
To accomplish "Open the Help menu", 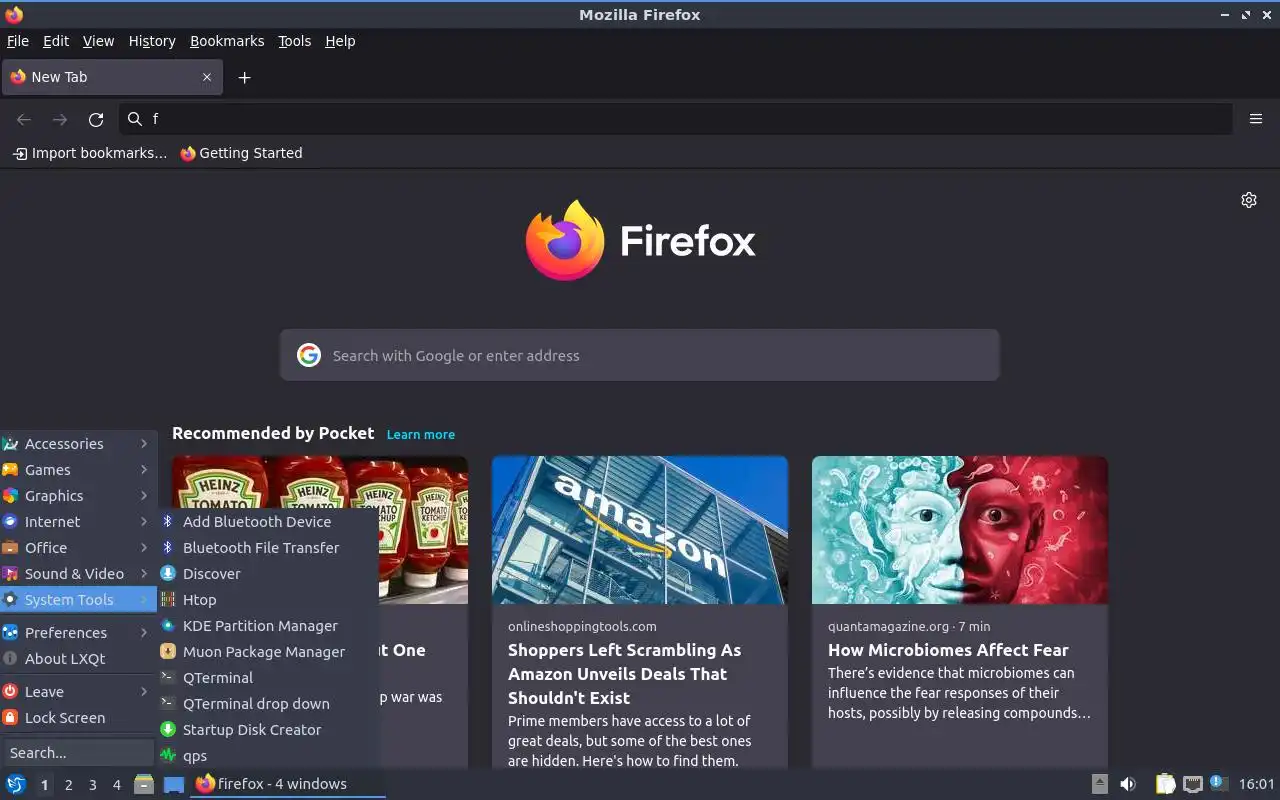I will pyautogui.click(x=340, y=41).
